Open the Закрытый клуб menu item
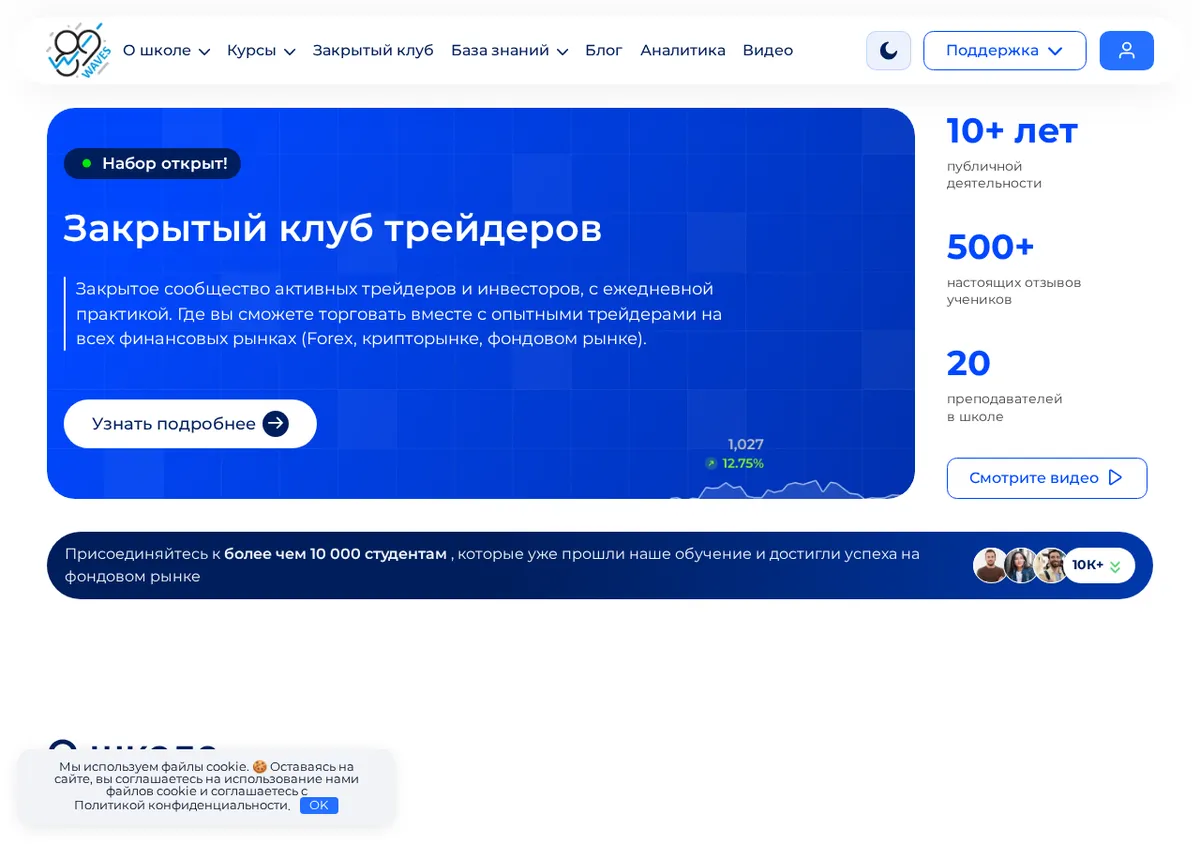This screenshot has width=1200, height=844. pyautogui.click(x=373, y=51)
